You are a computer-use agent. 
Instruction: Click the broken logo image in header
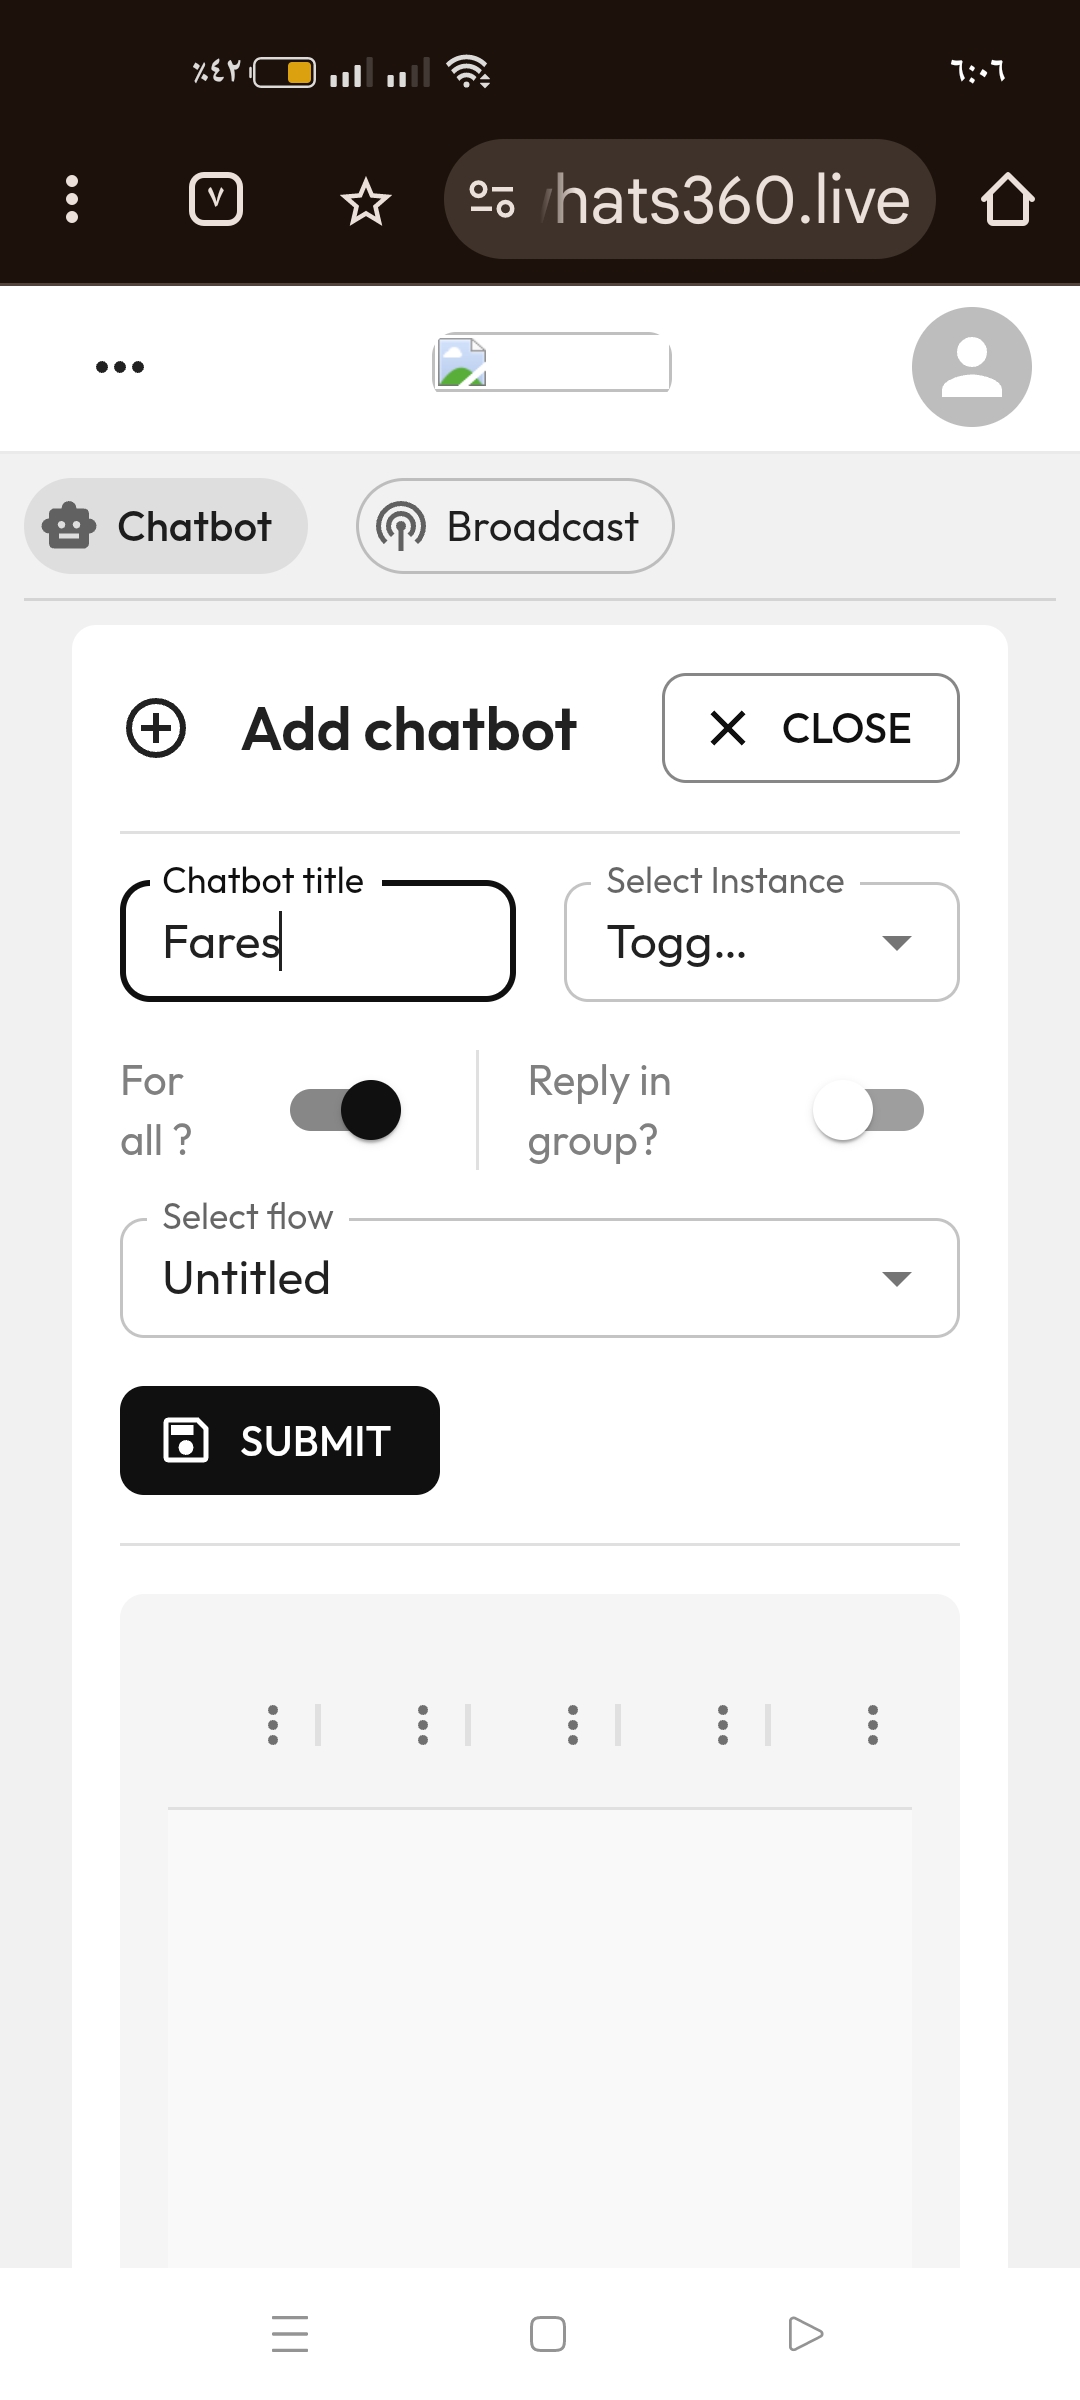(x=551, y=362)
